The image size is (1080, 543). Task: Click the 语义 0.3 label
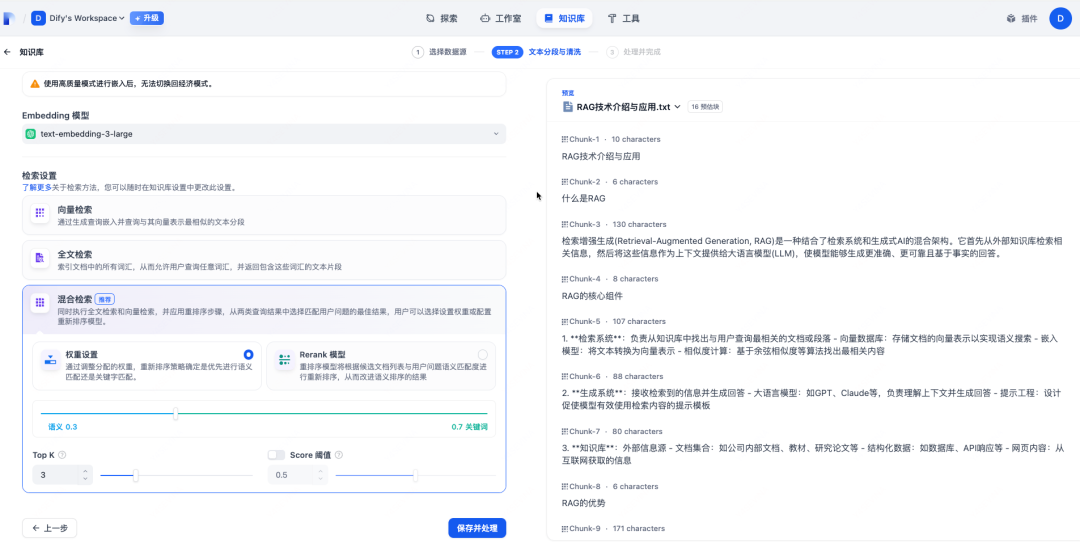click(63, 427)
